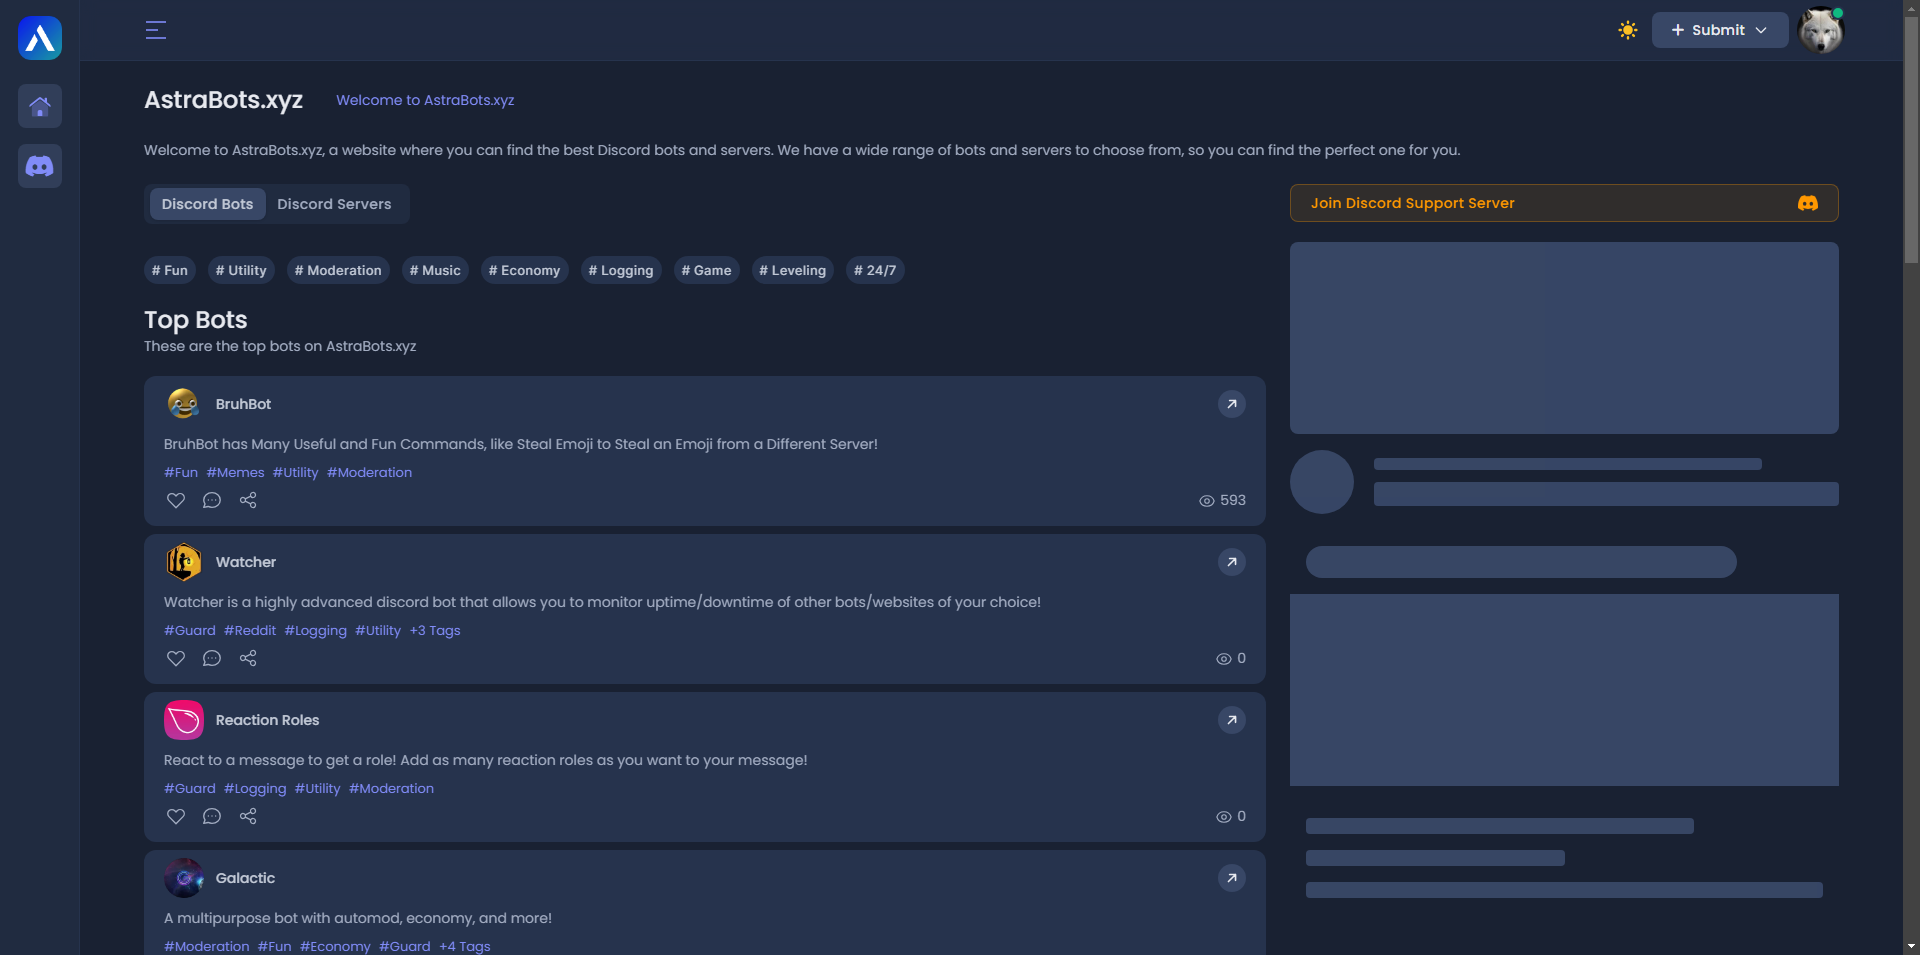Like Watcher with the heart icon

point(176,658)
